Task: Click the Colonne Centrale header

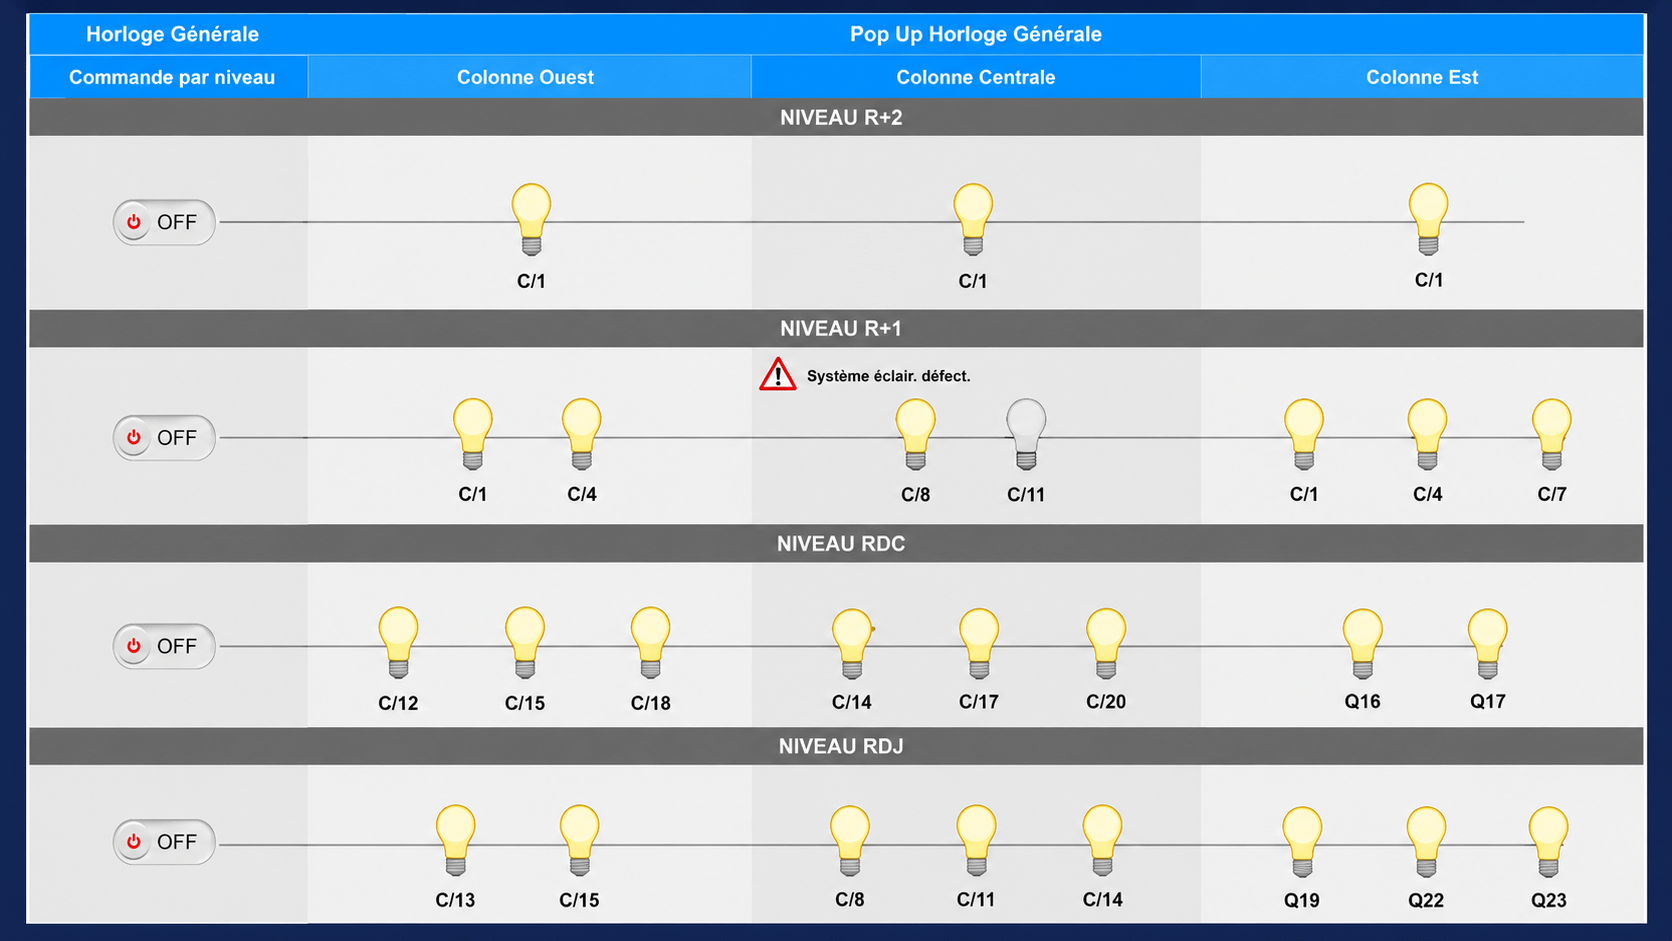Action: pos(976,77)
